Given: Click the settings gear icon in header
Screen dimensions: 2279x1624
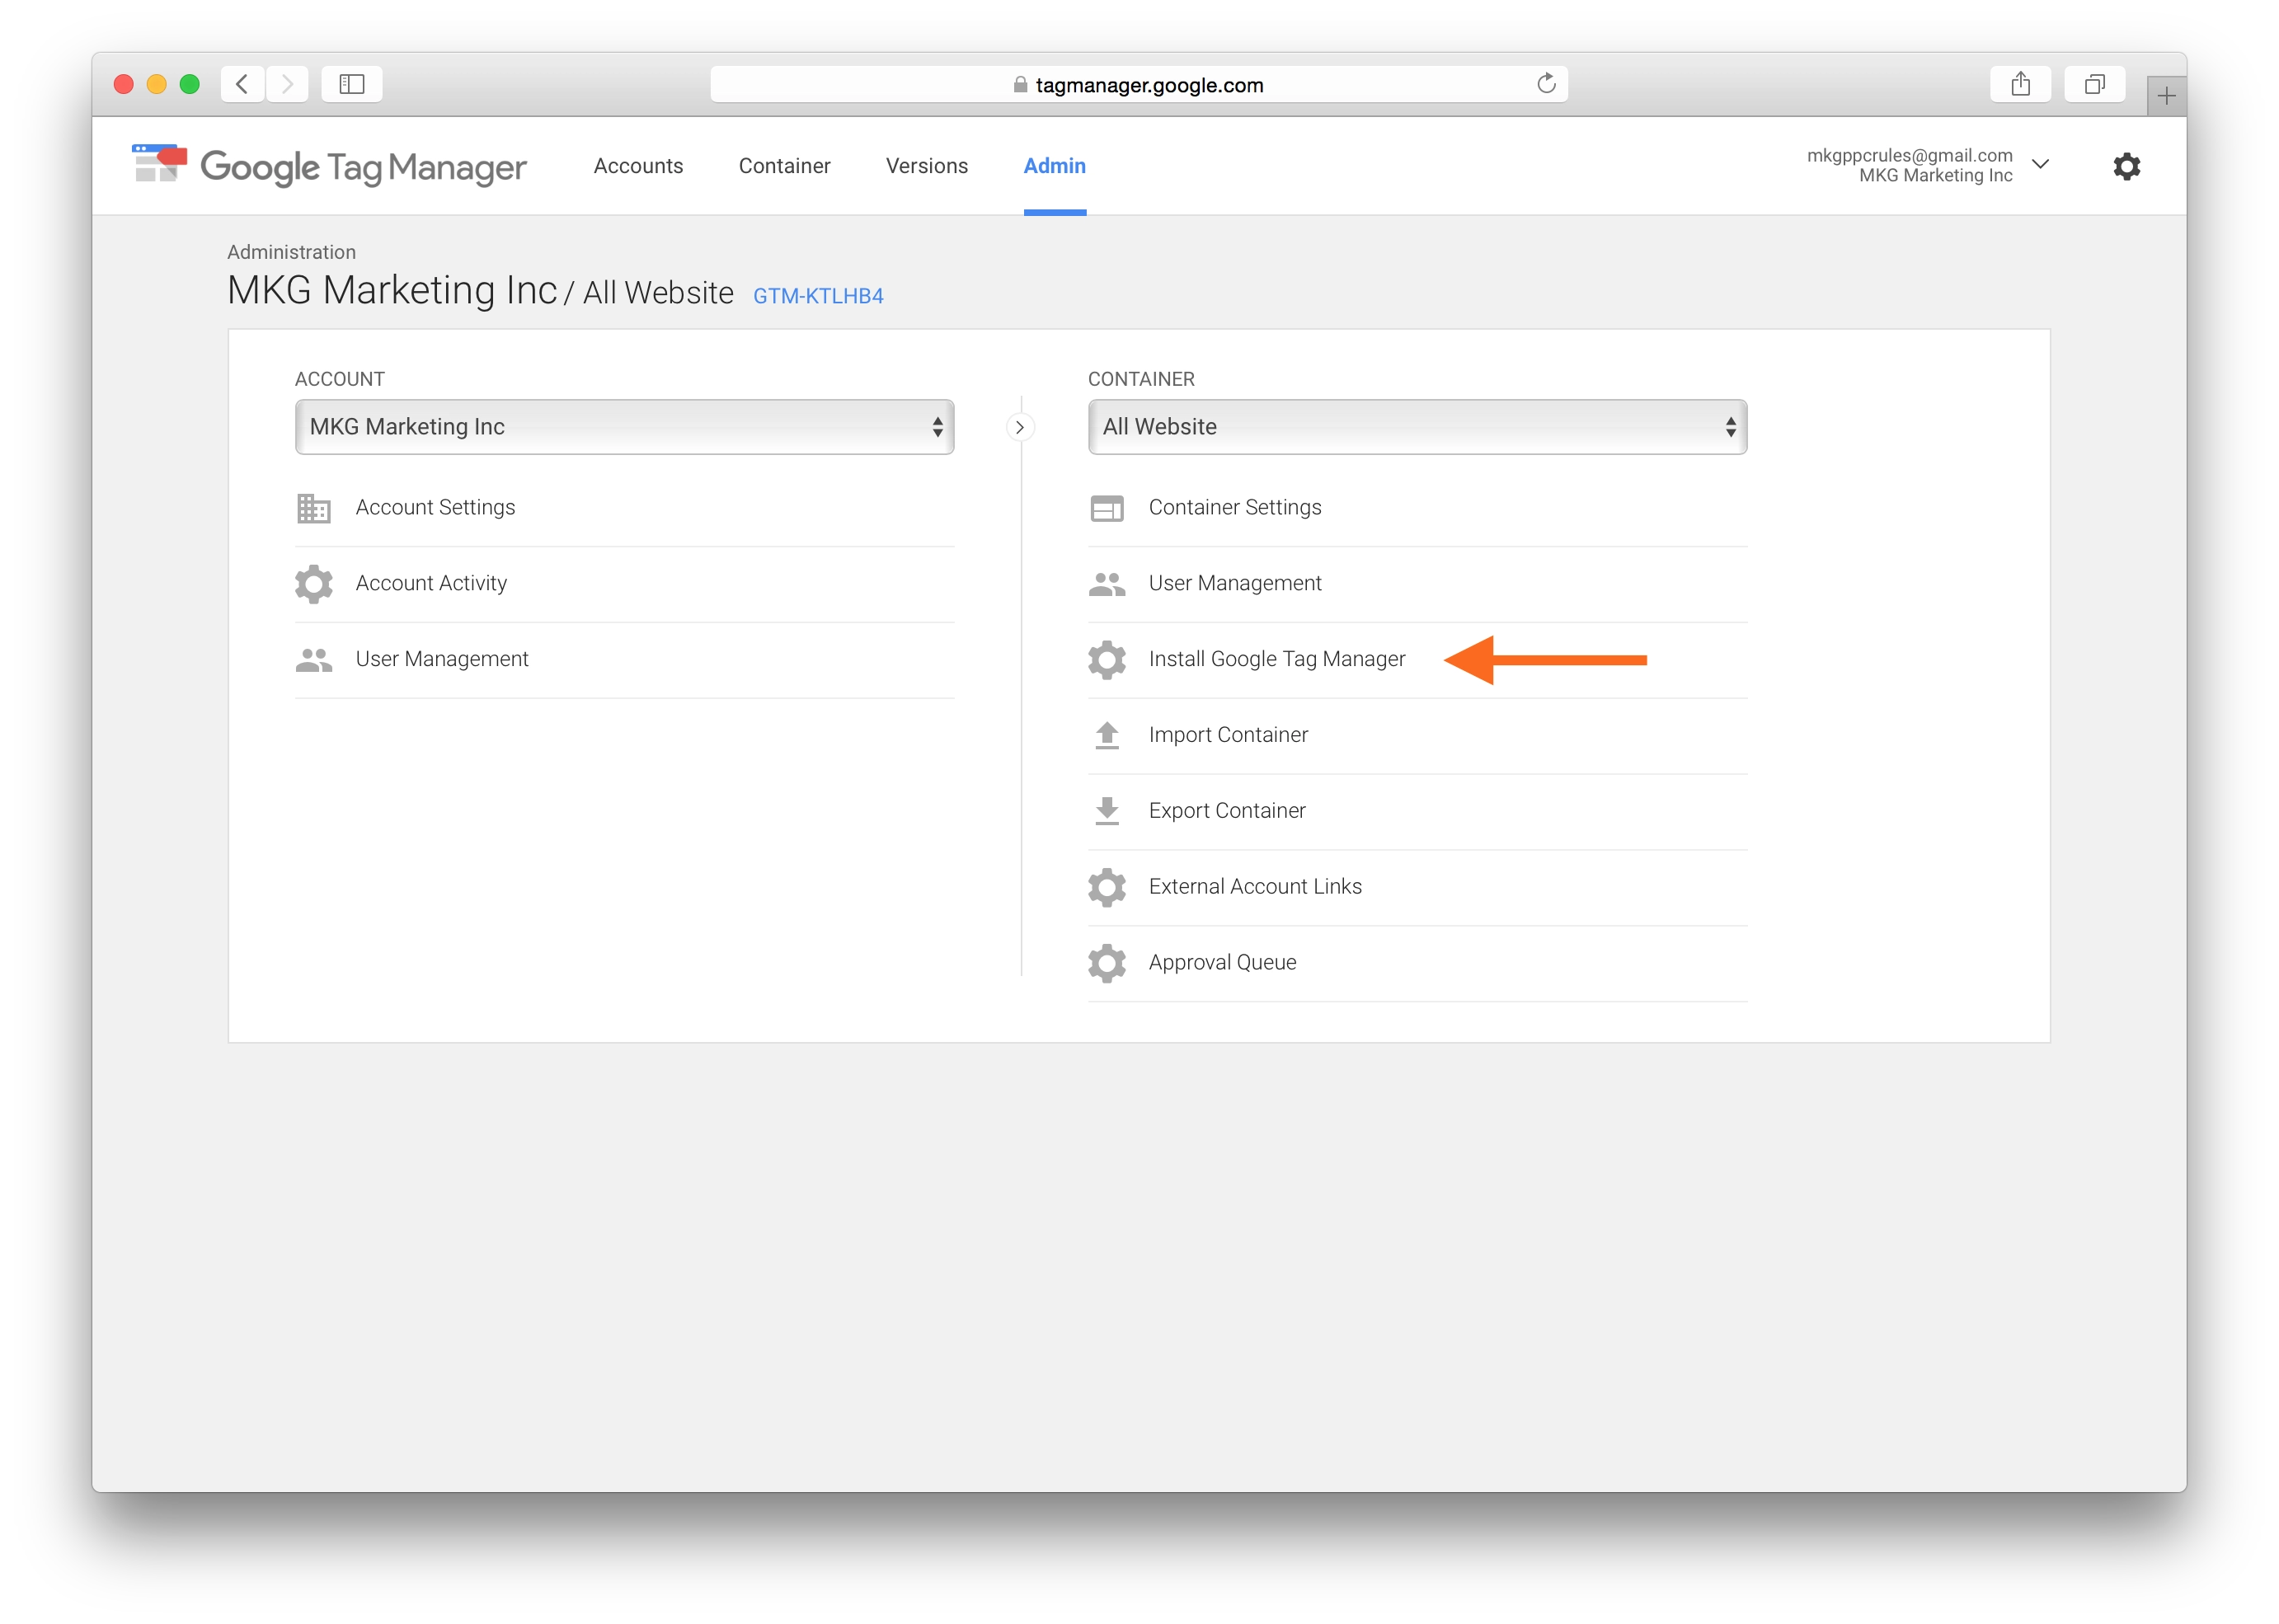Looking at the screenshot, I should point(2126,166).
